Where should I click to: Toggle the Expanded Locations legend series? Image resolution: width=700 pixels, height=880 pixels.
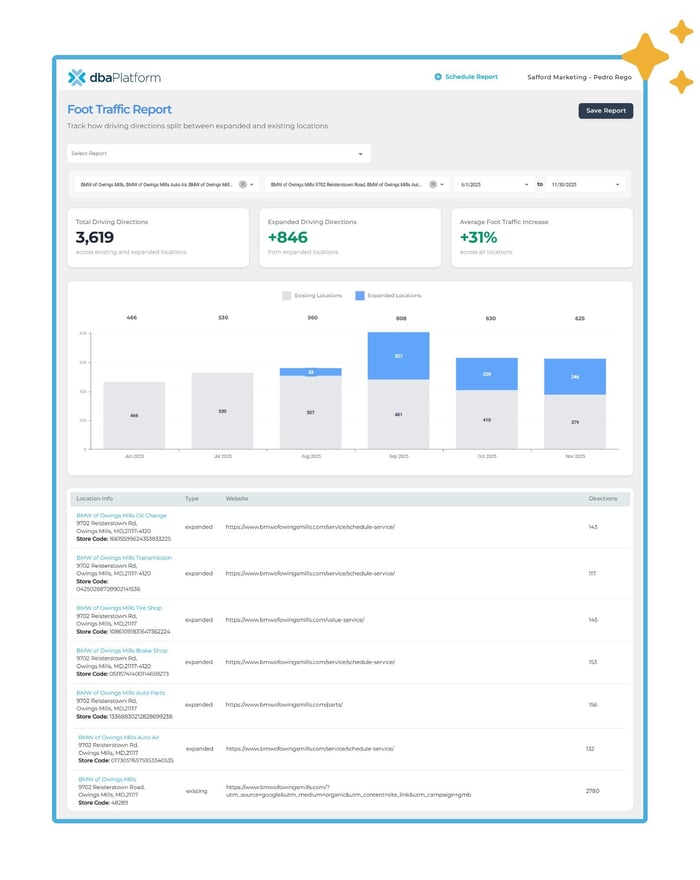click(x=394, y=296)
